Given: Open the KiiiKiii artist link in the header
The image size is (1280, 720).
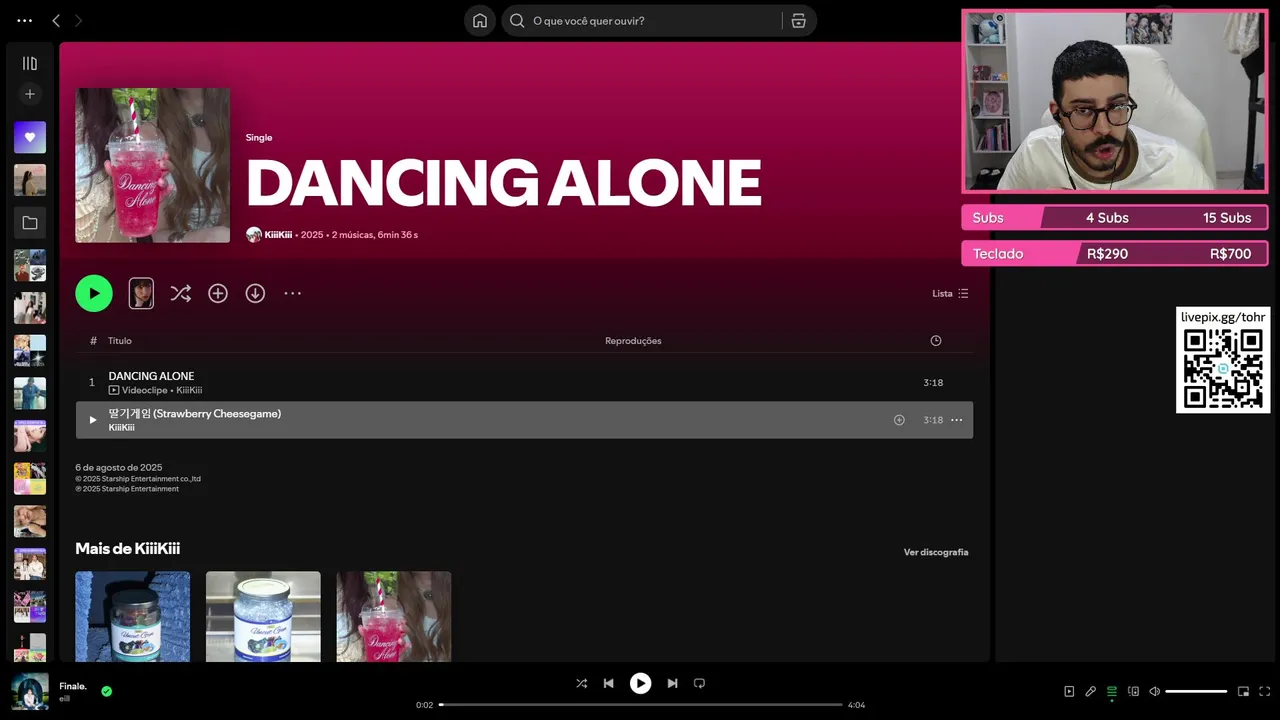Looking at the screenshot, I should tap(278, 235).
